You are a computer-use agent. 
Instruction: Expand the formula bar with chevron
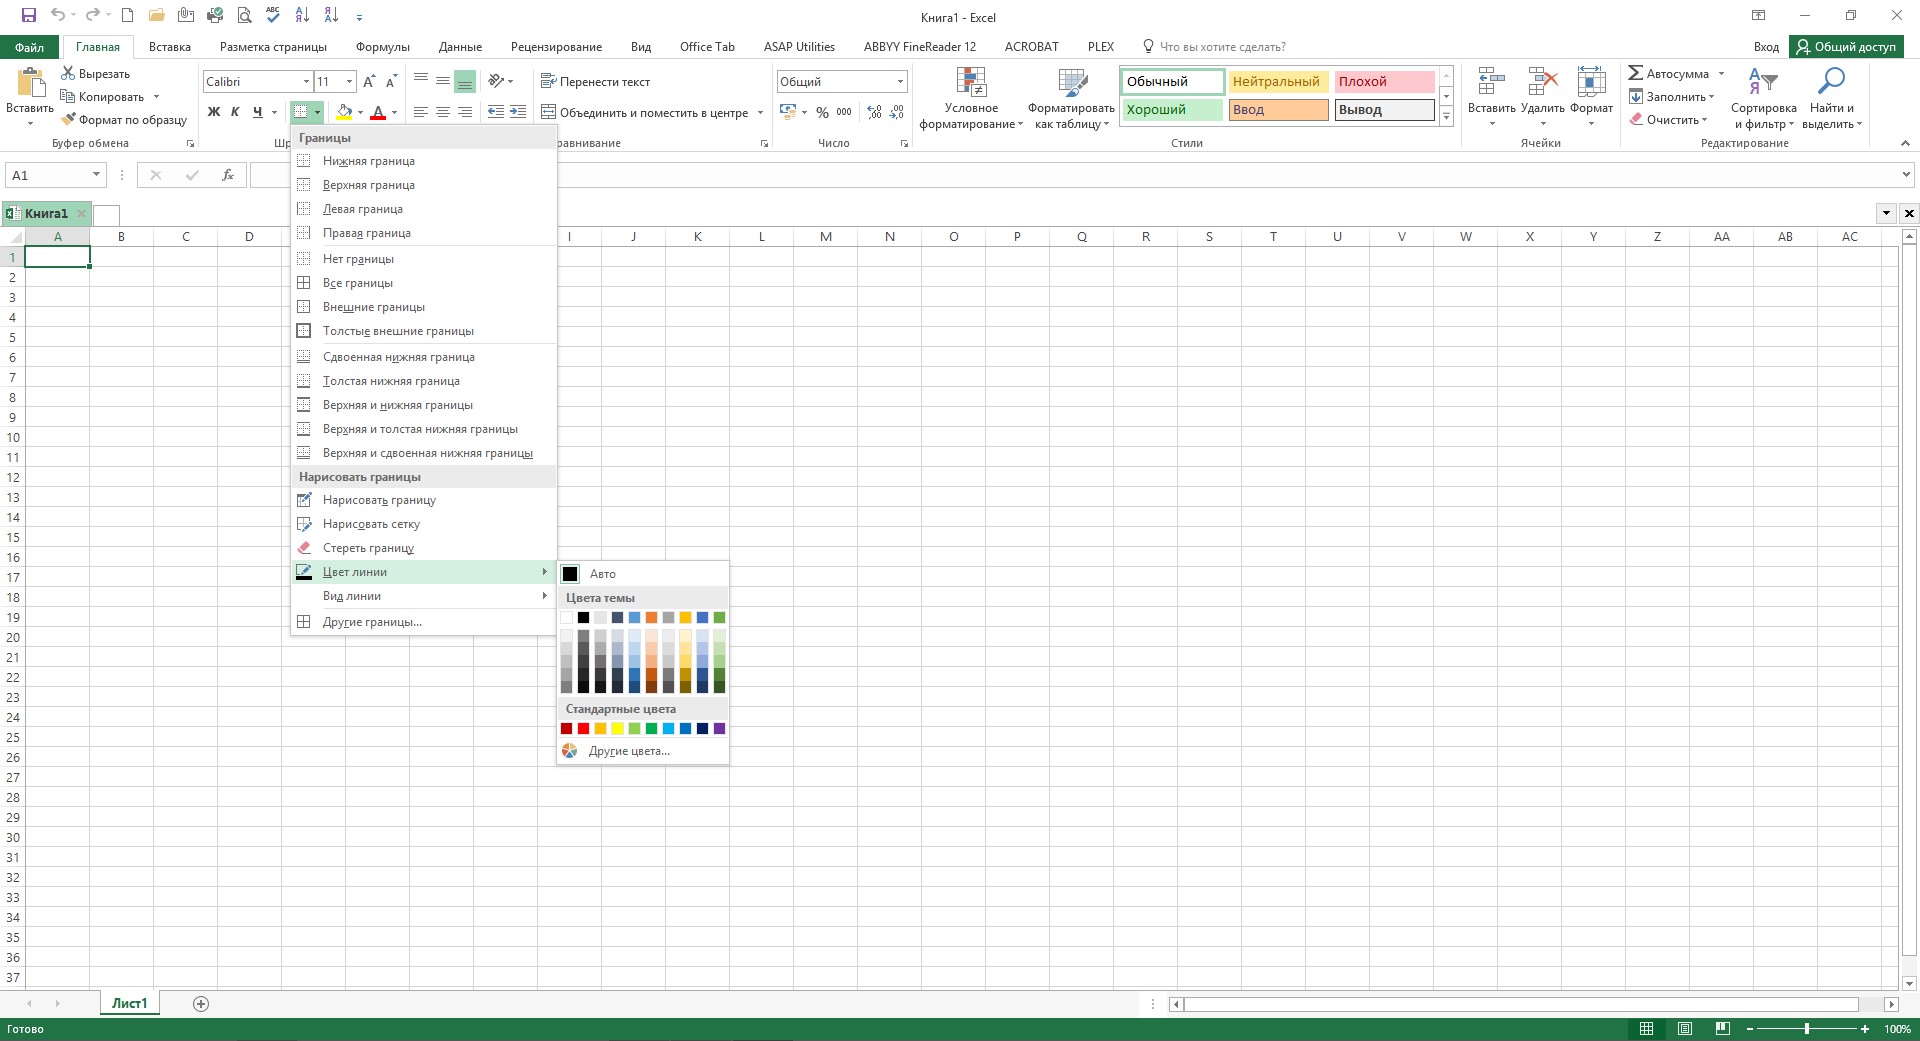pos(1906,175)
